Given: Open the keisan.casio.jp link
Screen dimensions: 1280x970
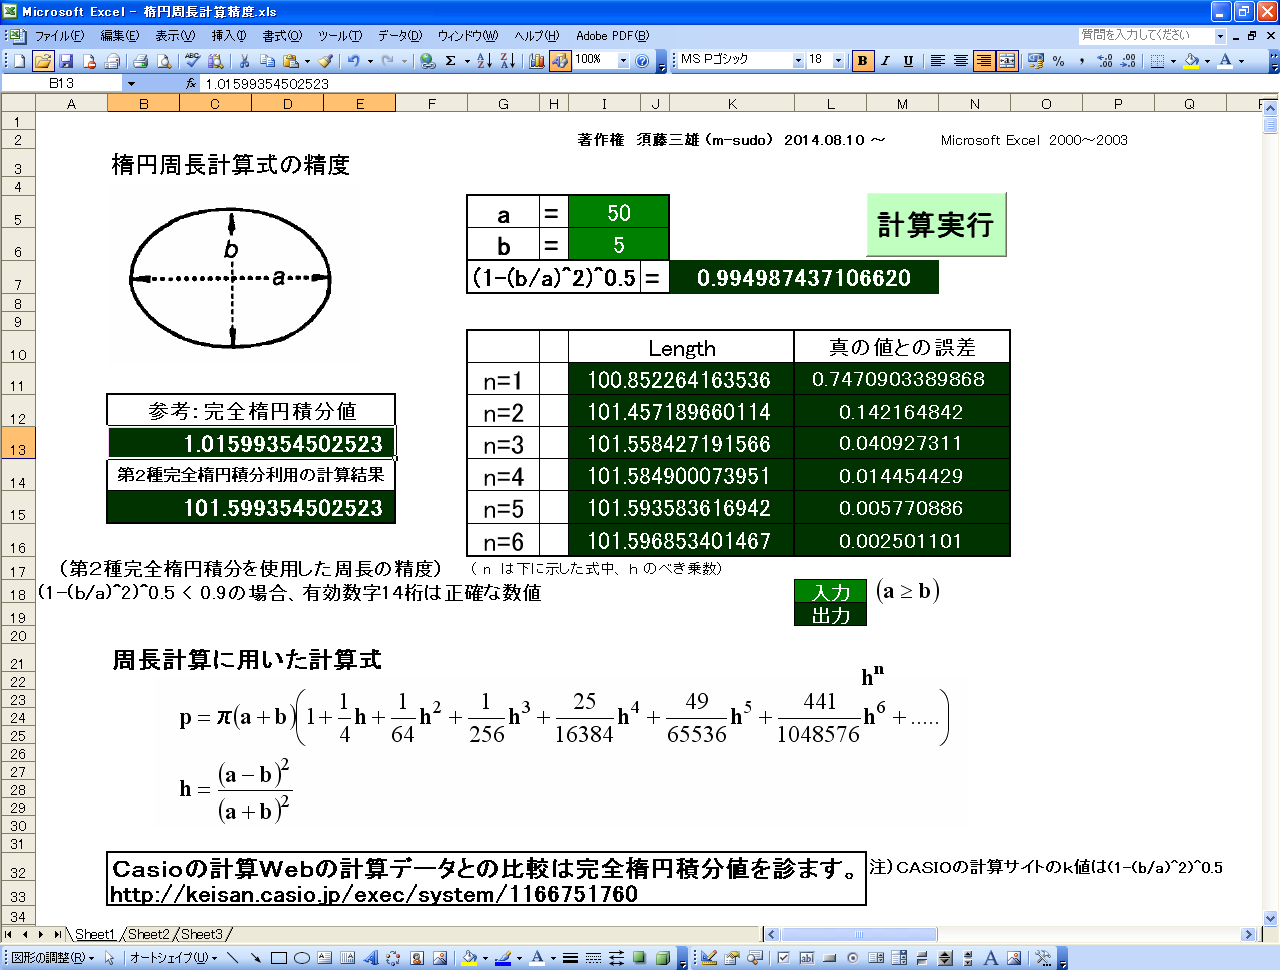Looking at the screenshot, I should point(374,894).
